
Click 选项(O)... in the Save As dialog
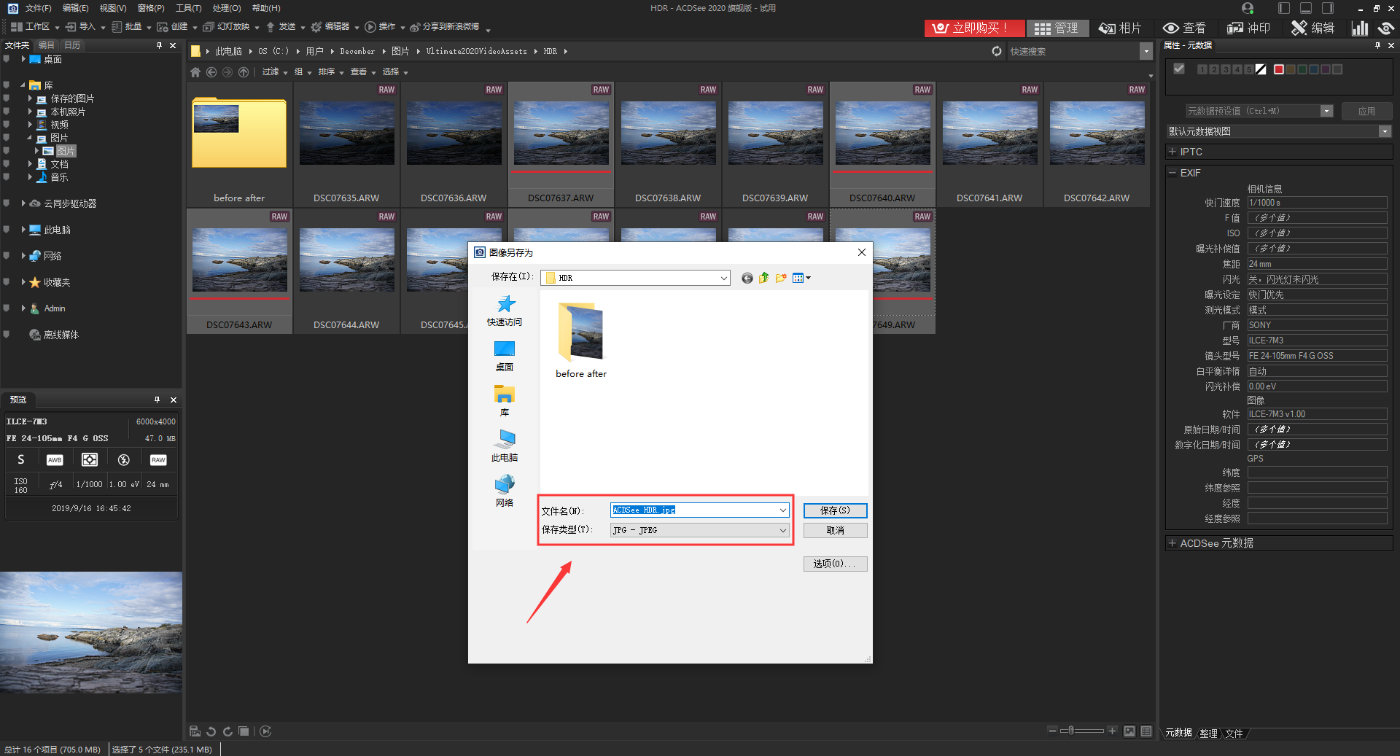(835, 564)
